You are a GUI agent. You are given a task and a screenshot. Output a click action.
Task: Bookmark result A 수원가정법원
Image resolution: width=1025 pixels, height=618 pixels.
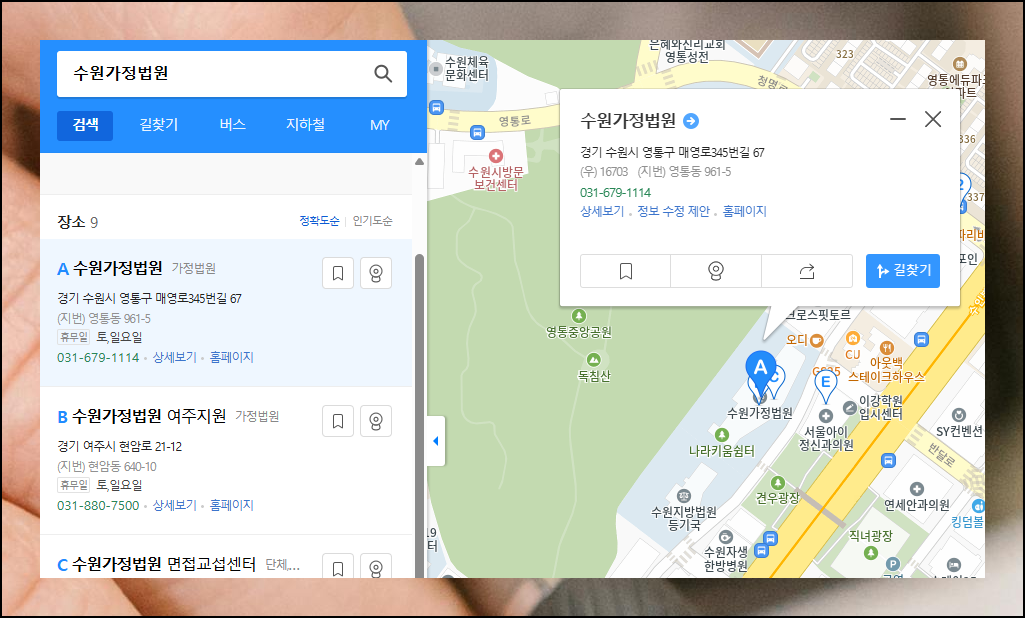pos(338,273)
